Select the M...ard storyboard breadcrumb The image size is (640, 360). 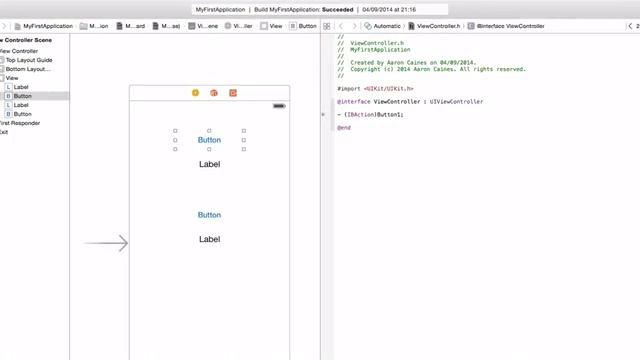[x=131, y=26]
